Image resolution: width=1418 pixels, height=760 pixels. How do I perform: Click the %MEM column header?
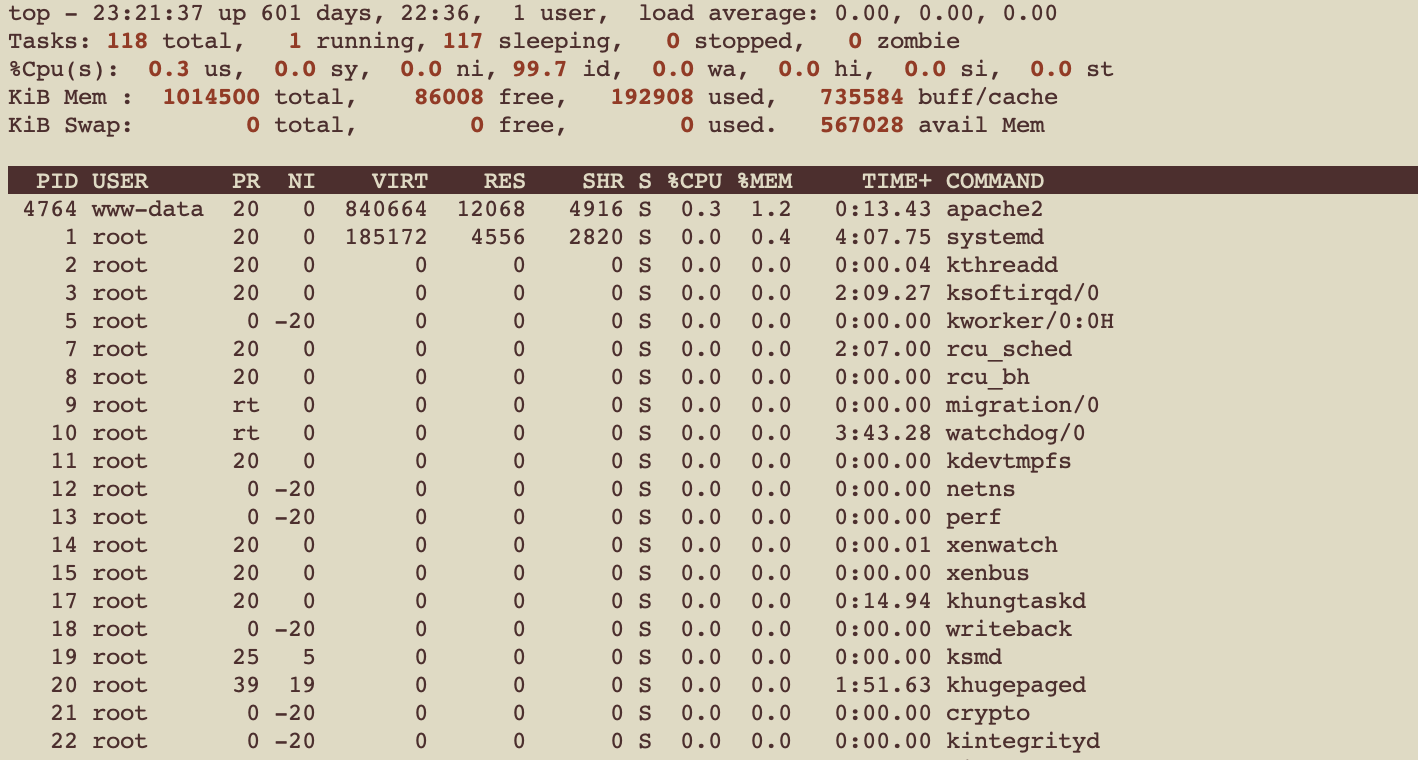click(765, 181)
